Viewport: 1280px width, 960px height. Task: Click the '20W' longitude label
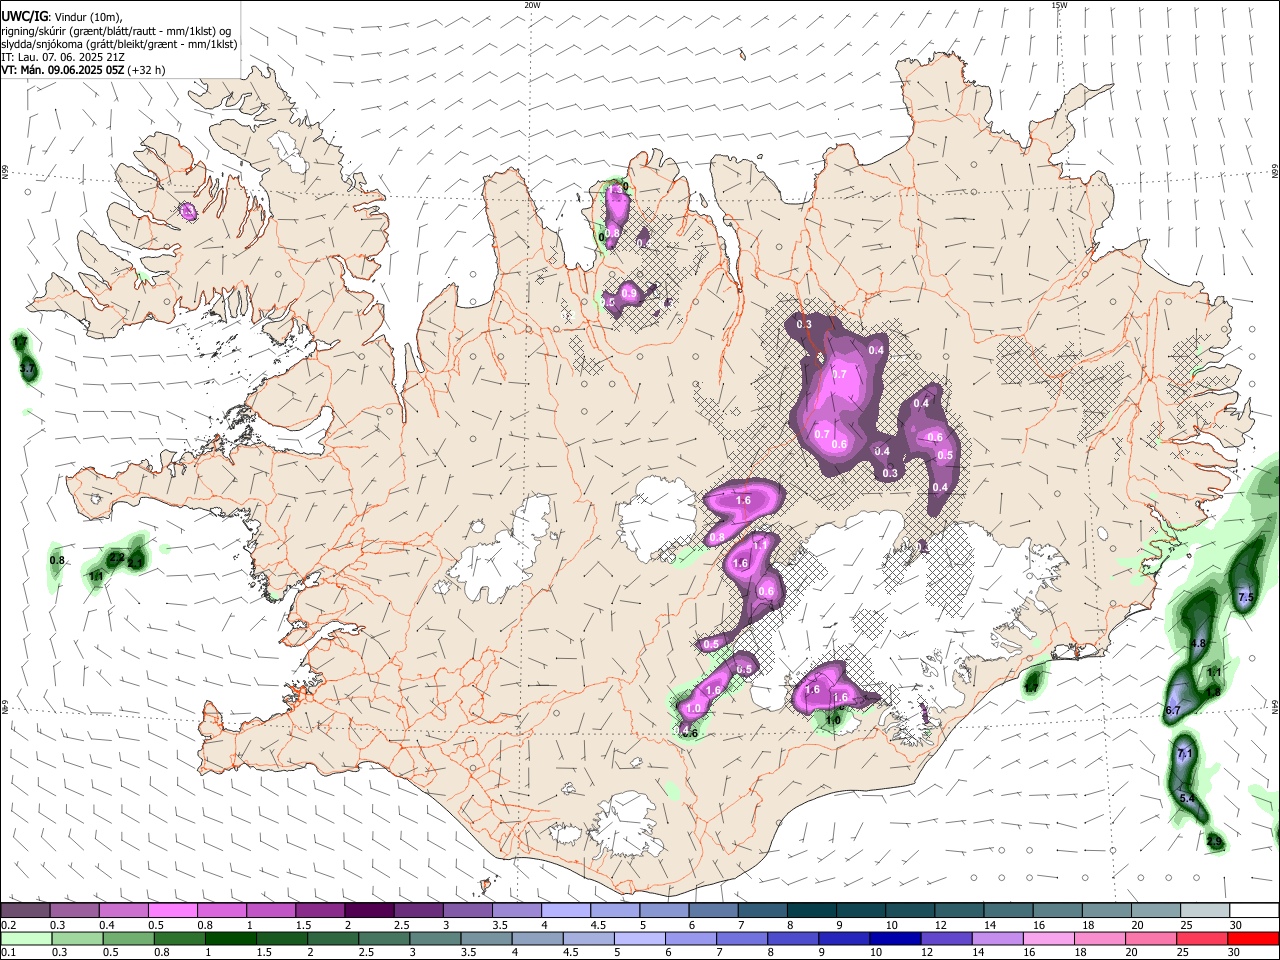532,5
